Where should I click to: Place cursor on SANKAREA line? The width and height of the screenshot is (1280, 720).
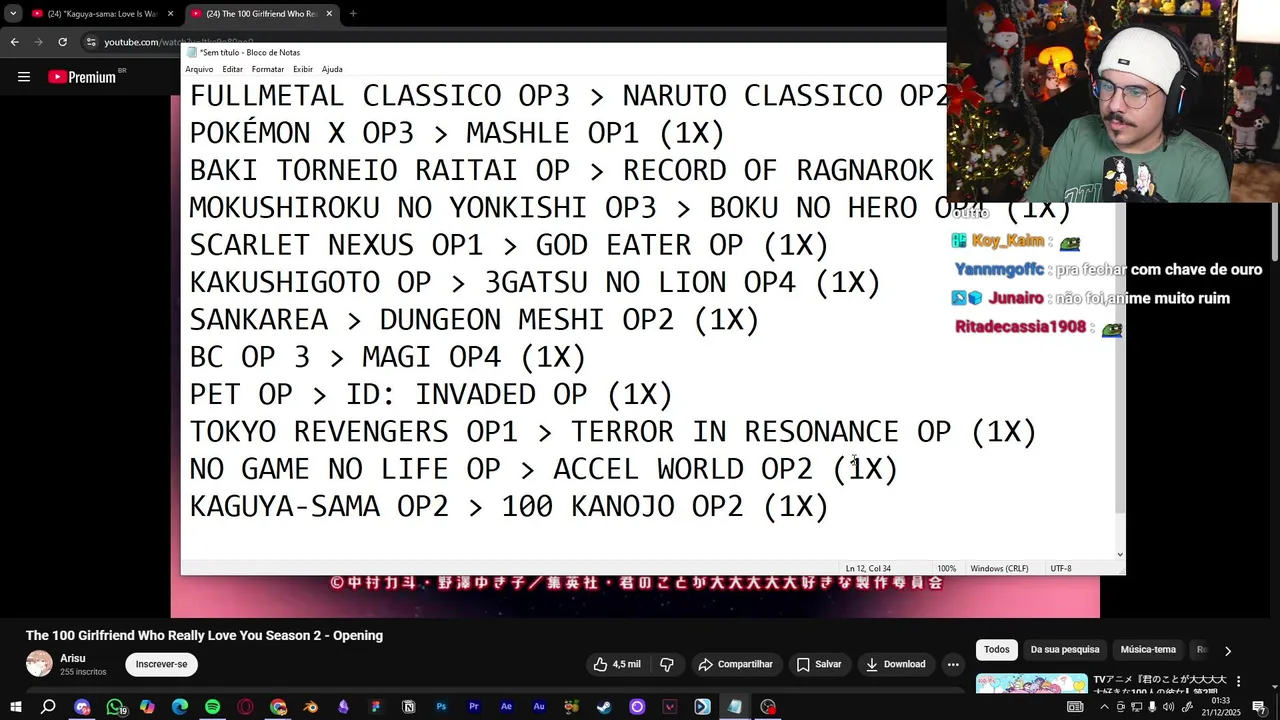pyautogui.click(x=474, y=320)
